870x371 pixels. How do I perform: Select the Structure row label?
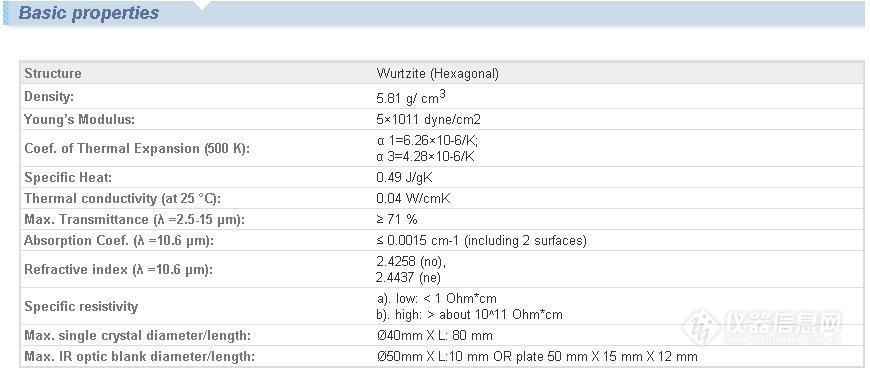click(x=53, y=73)
